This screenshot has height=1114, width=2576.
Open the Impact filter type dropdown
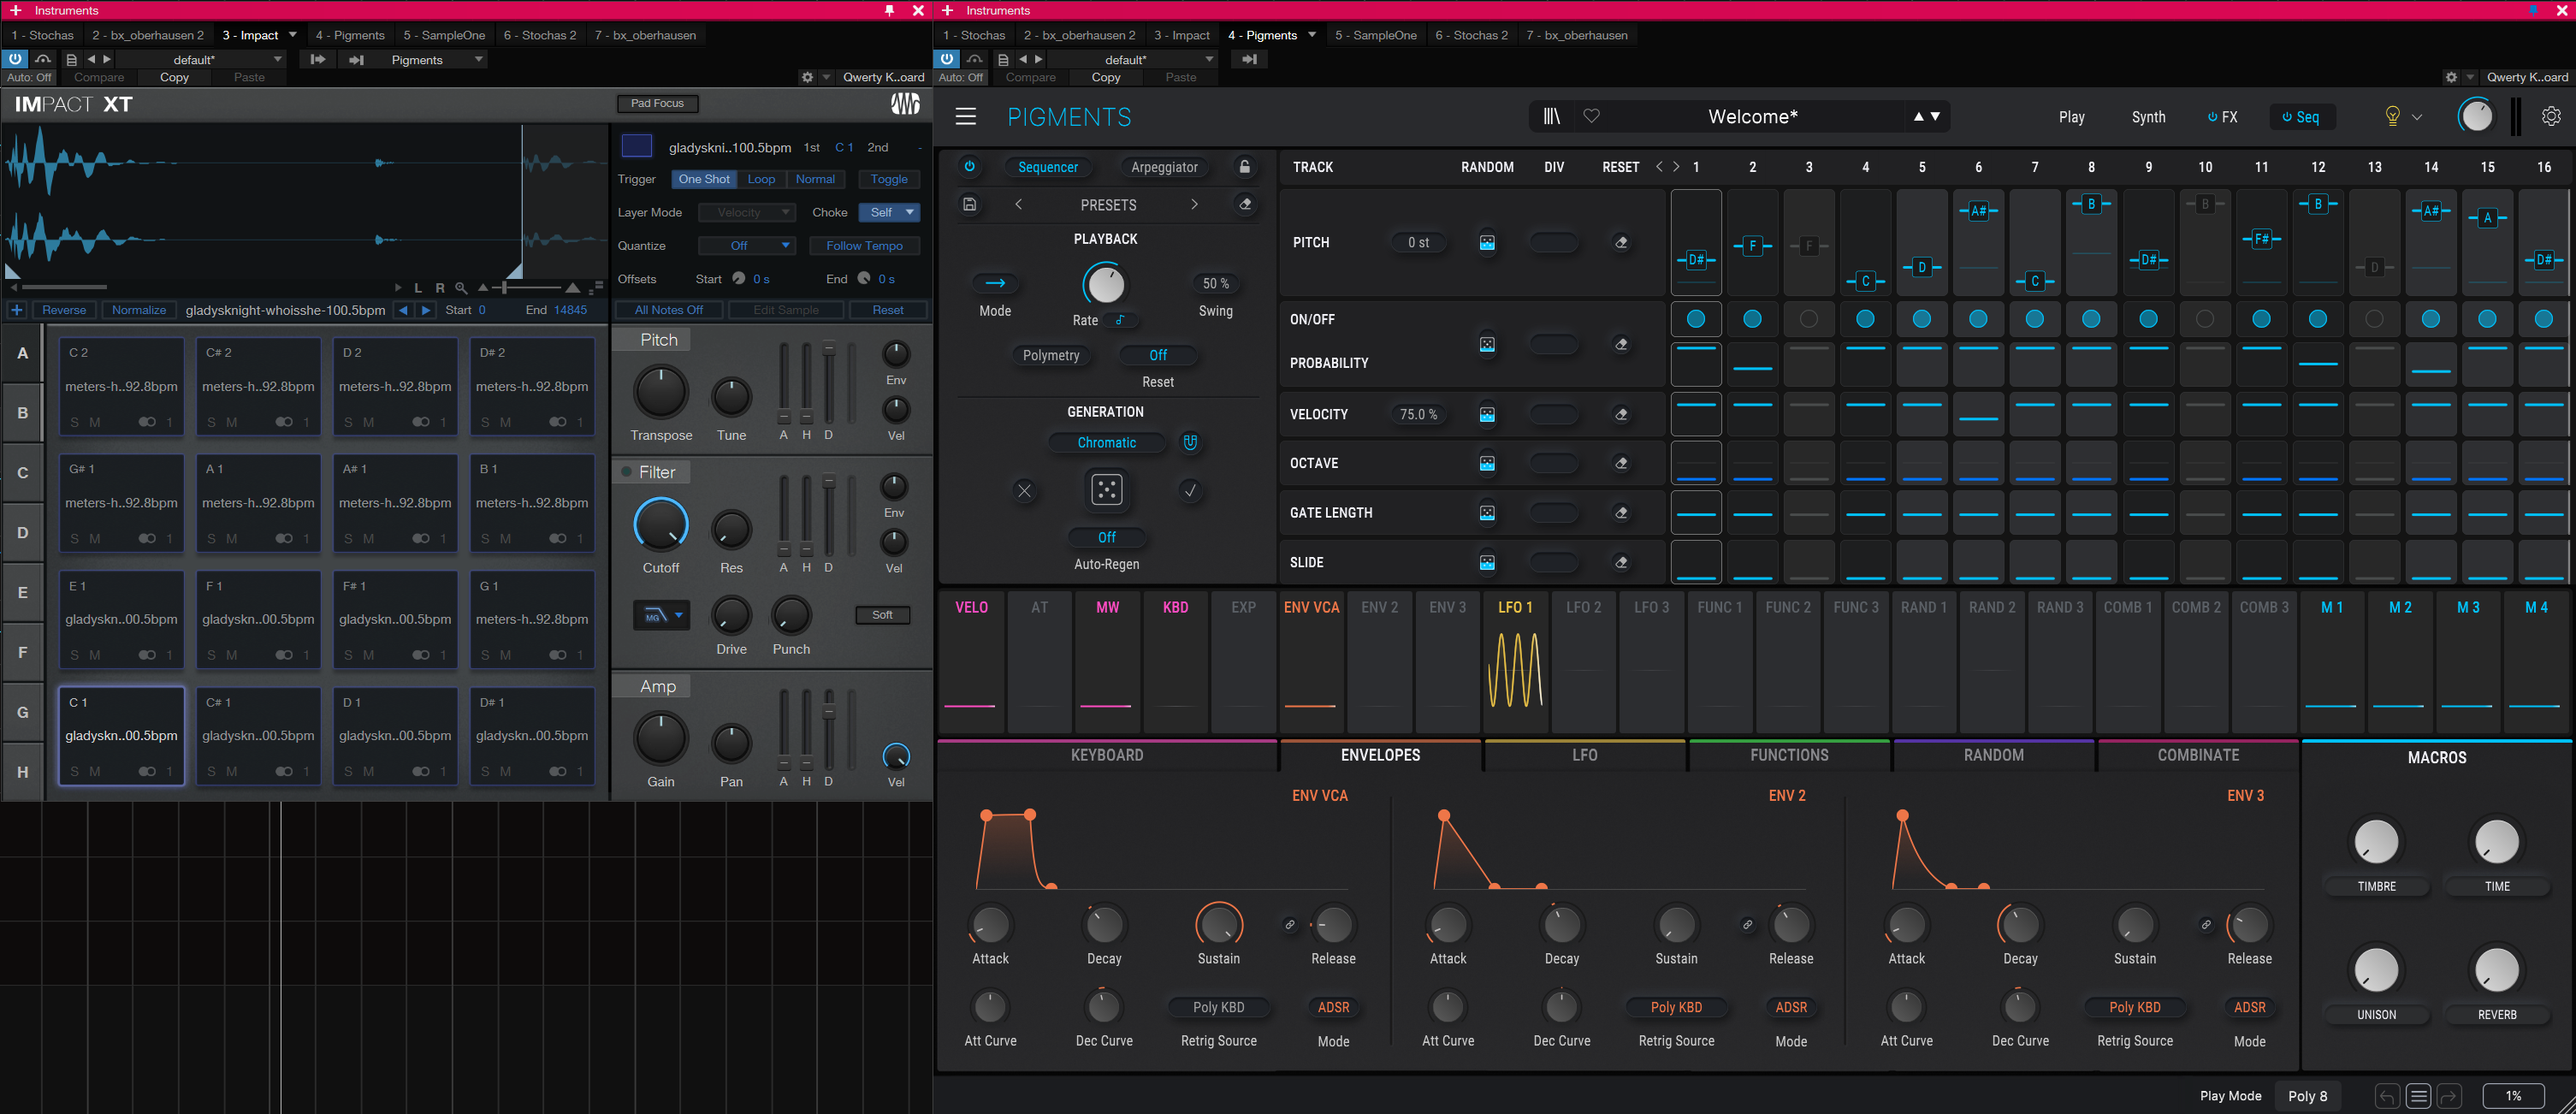coord(661,615)
